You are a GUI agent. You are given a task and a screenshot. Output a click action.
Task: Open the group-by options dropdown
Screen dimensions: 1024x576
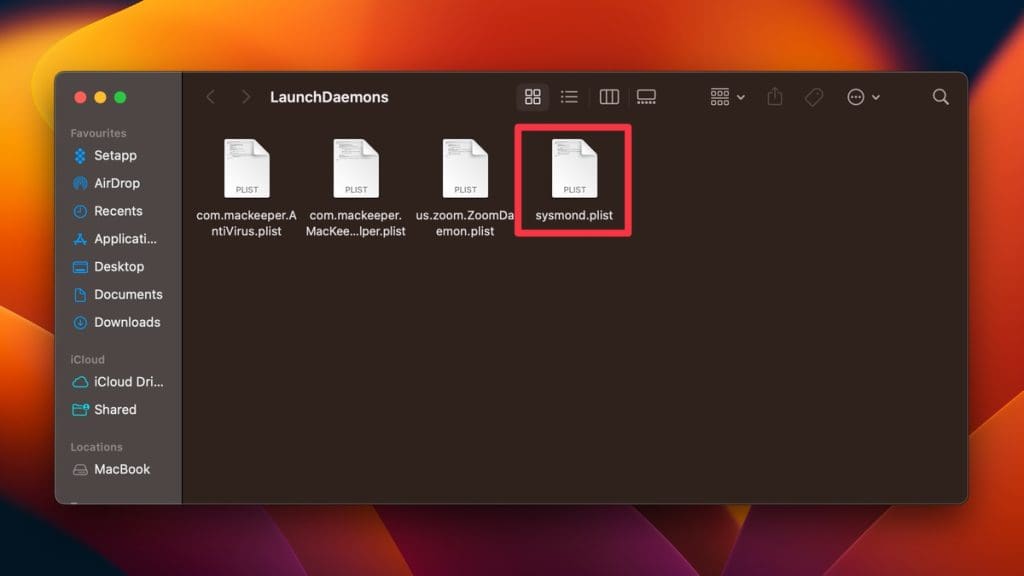727,97
